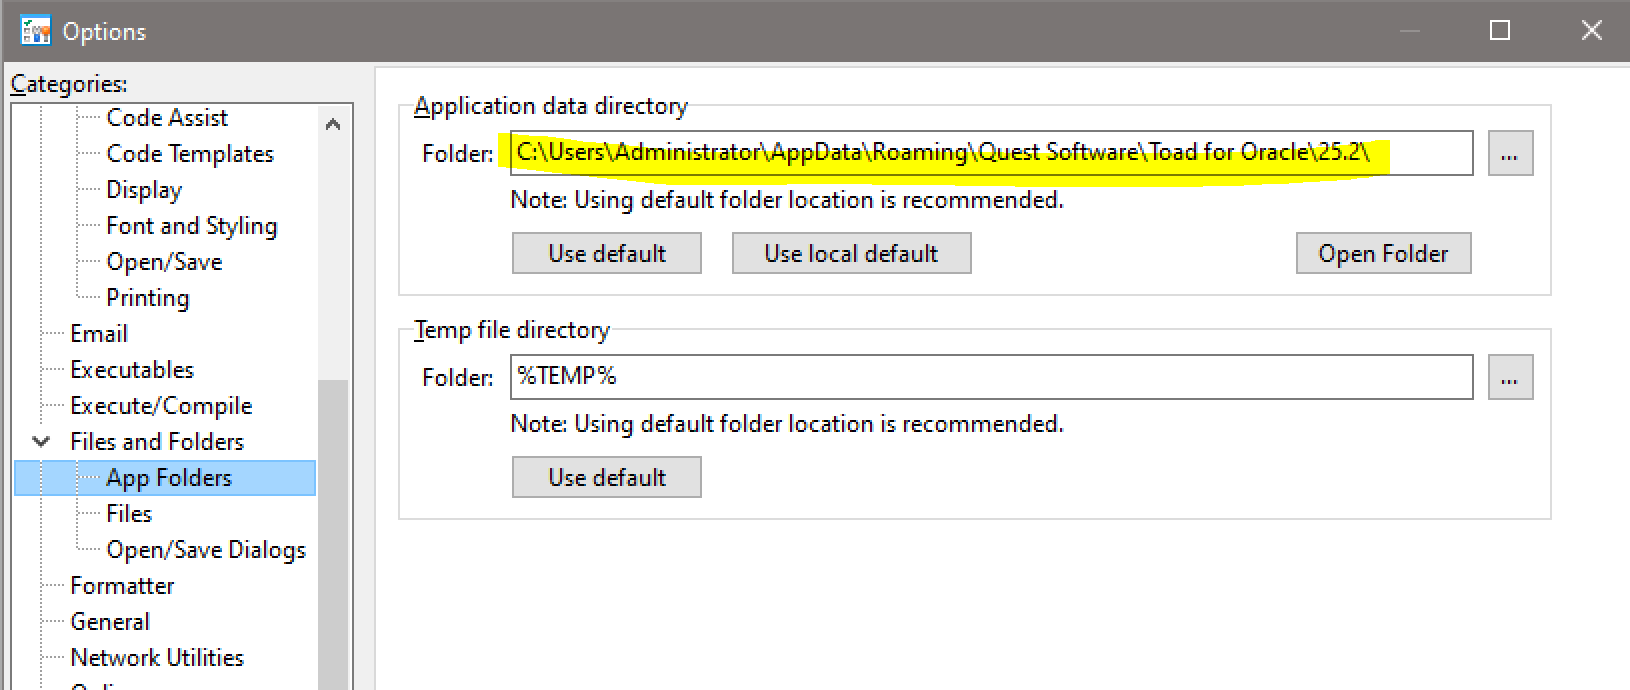Select Open/Save Dialogs category

[x=206, y=549]
